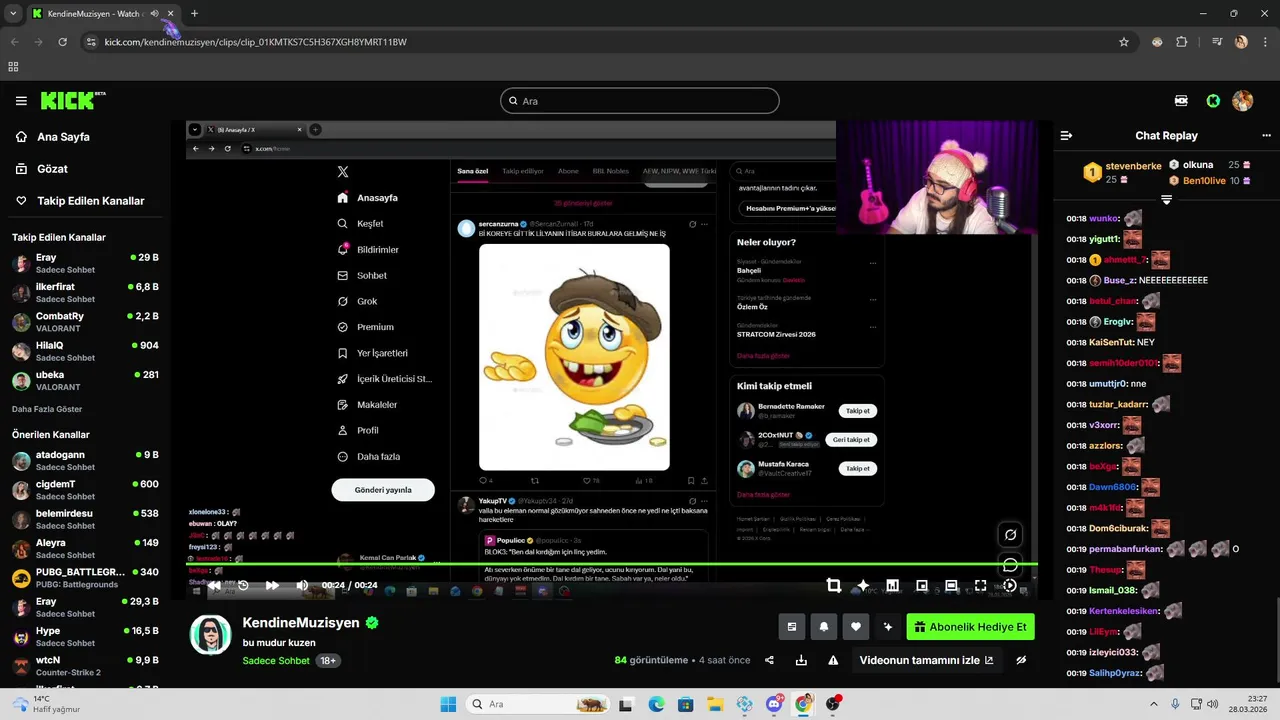
Task: Open belemirdesu recommended channel
Action: point(85,519)
